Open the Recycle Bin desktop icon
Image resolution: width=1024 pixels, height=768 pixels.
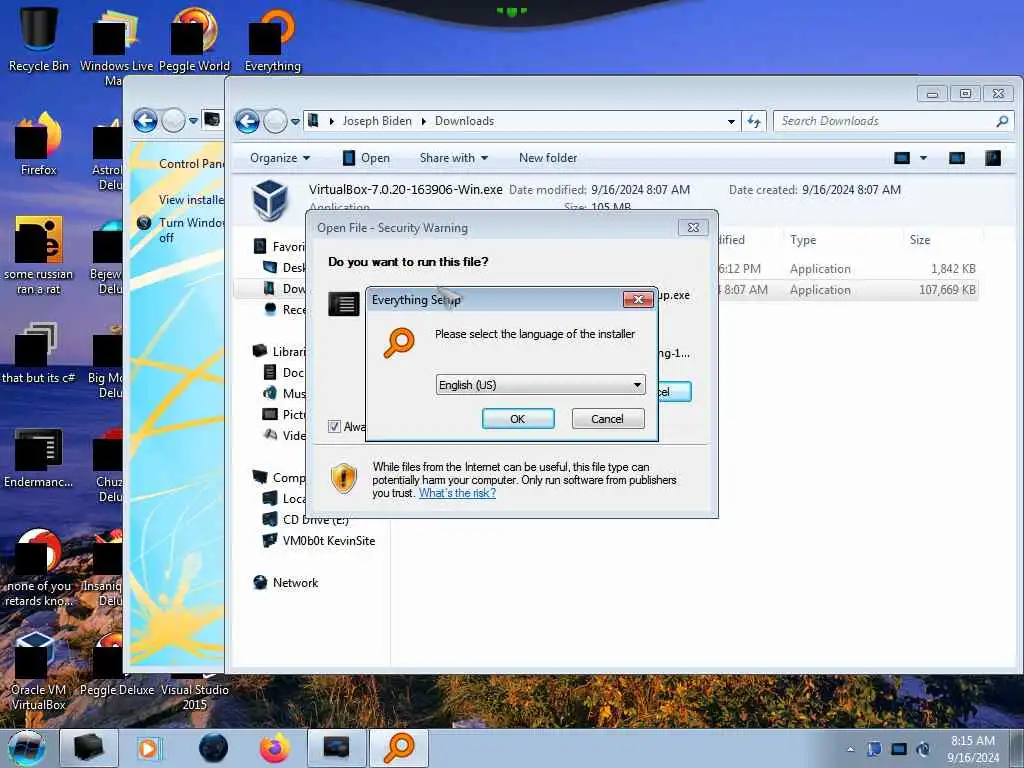39,38
